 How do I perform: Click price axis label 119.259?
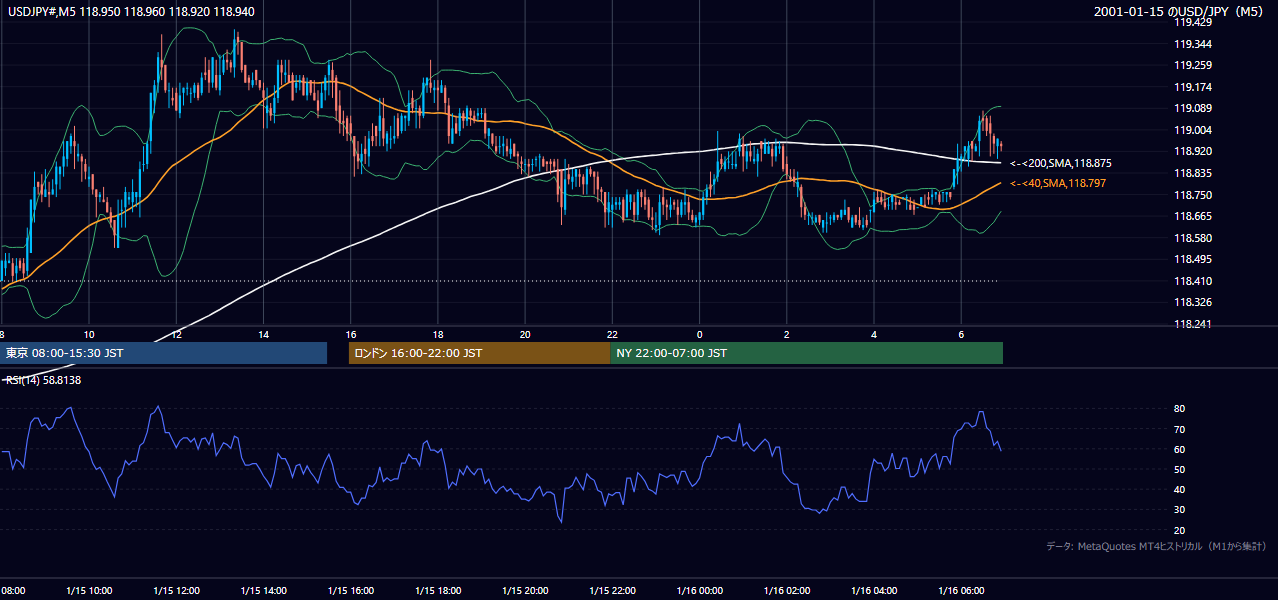[1194, 65]
